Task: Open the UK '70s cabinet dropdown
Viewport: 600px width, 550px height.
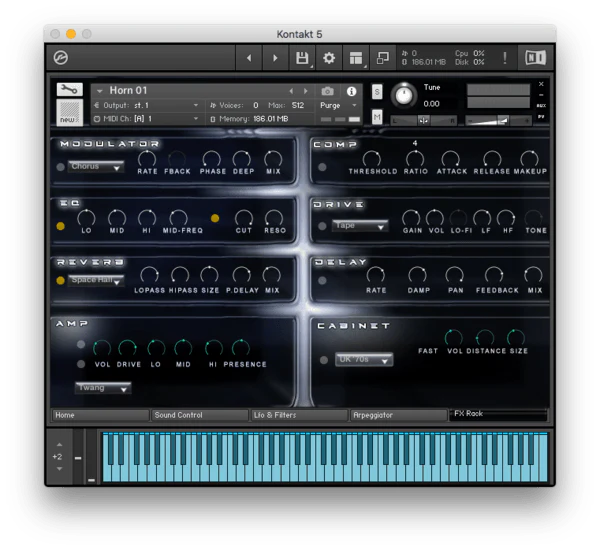Action: click(x=364, y=360)
